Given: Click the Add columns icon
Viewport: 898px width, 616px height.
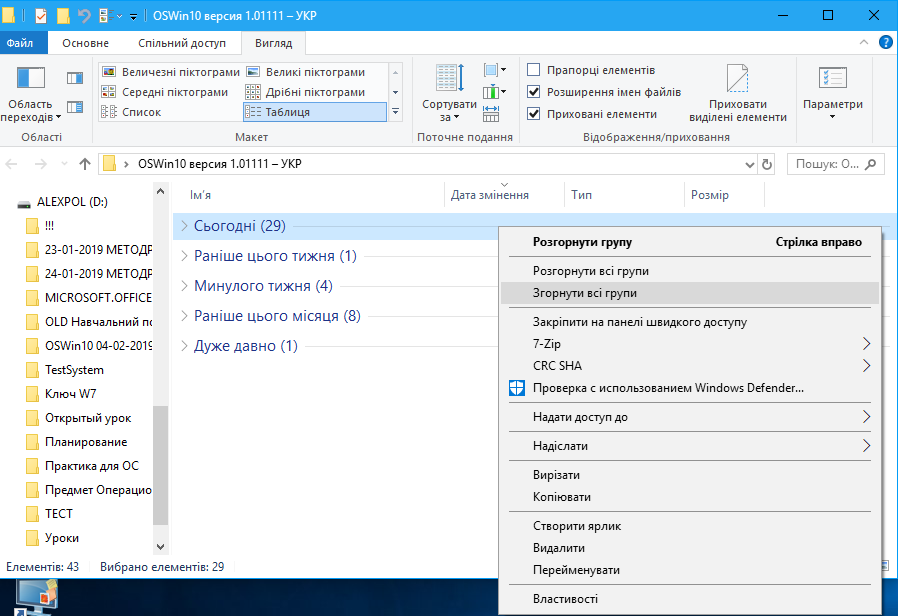Looking at the screenshot, I should (x=494, y=92).
